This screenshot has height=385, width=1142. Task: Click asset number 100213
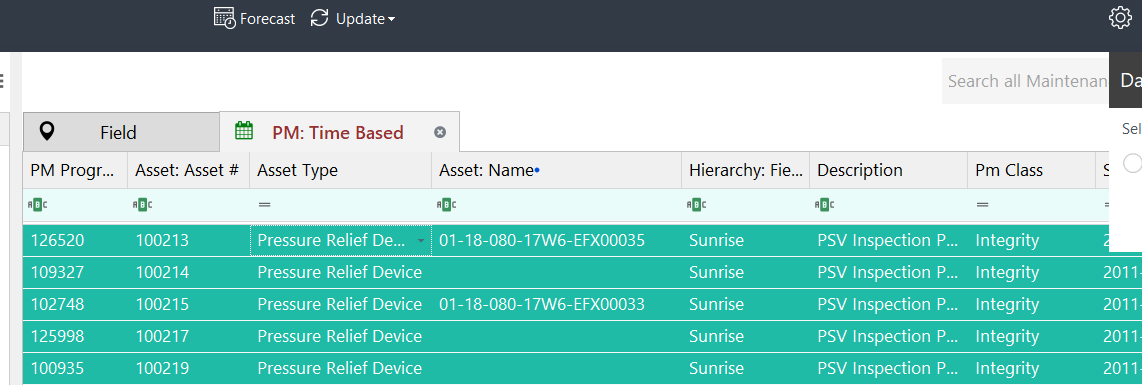pyautogui.click(x=162, y=240)
